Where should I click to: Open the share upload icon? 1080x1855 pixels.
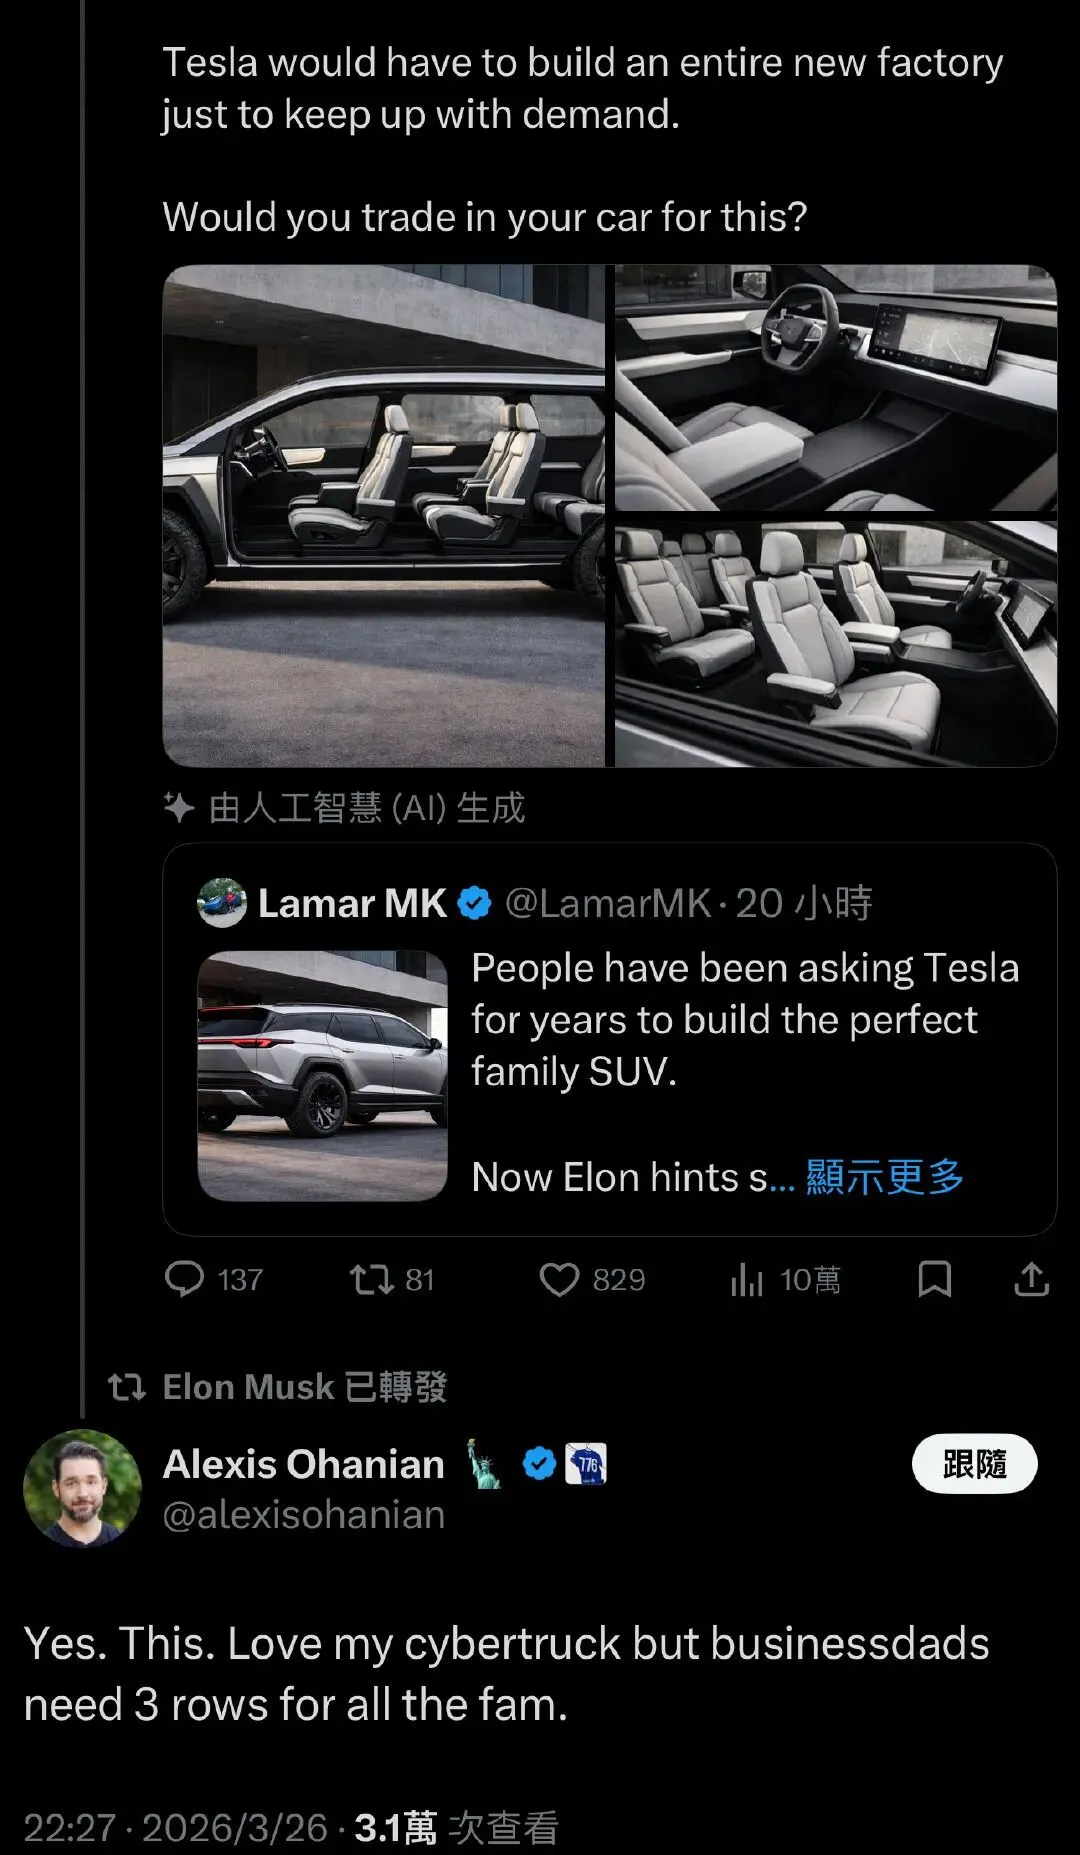[1032, 1279]
